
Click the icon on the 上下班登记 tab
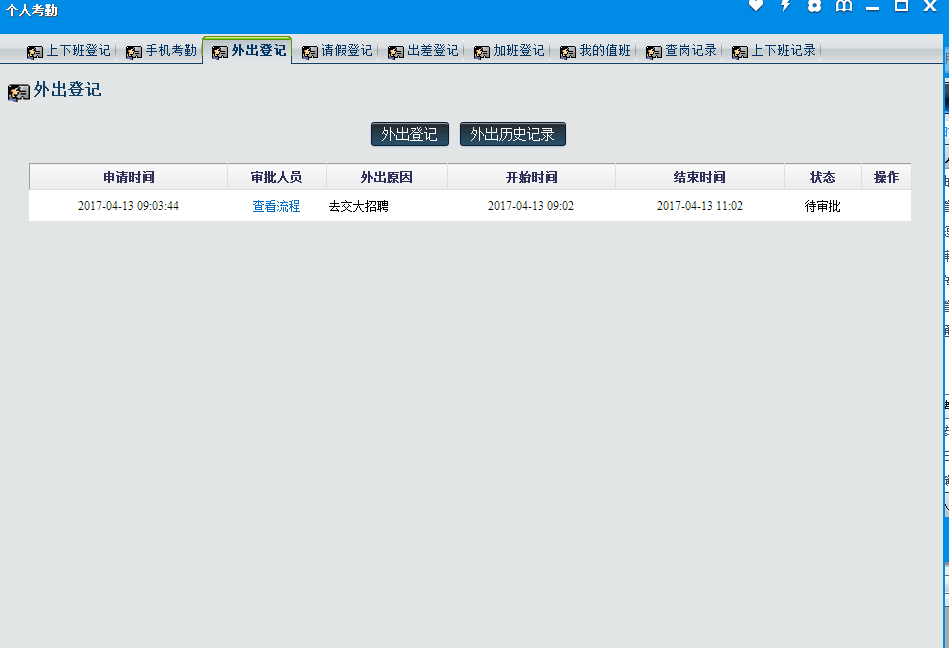point(35,51)
